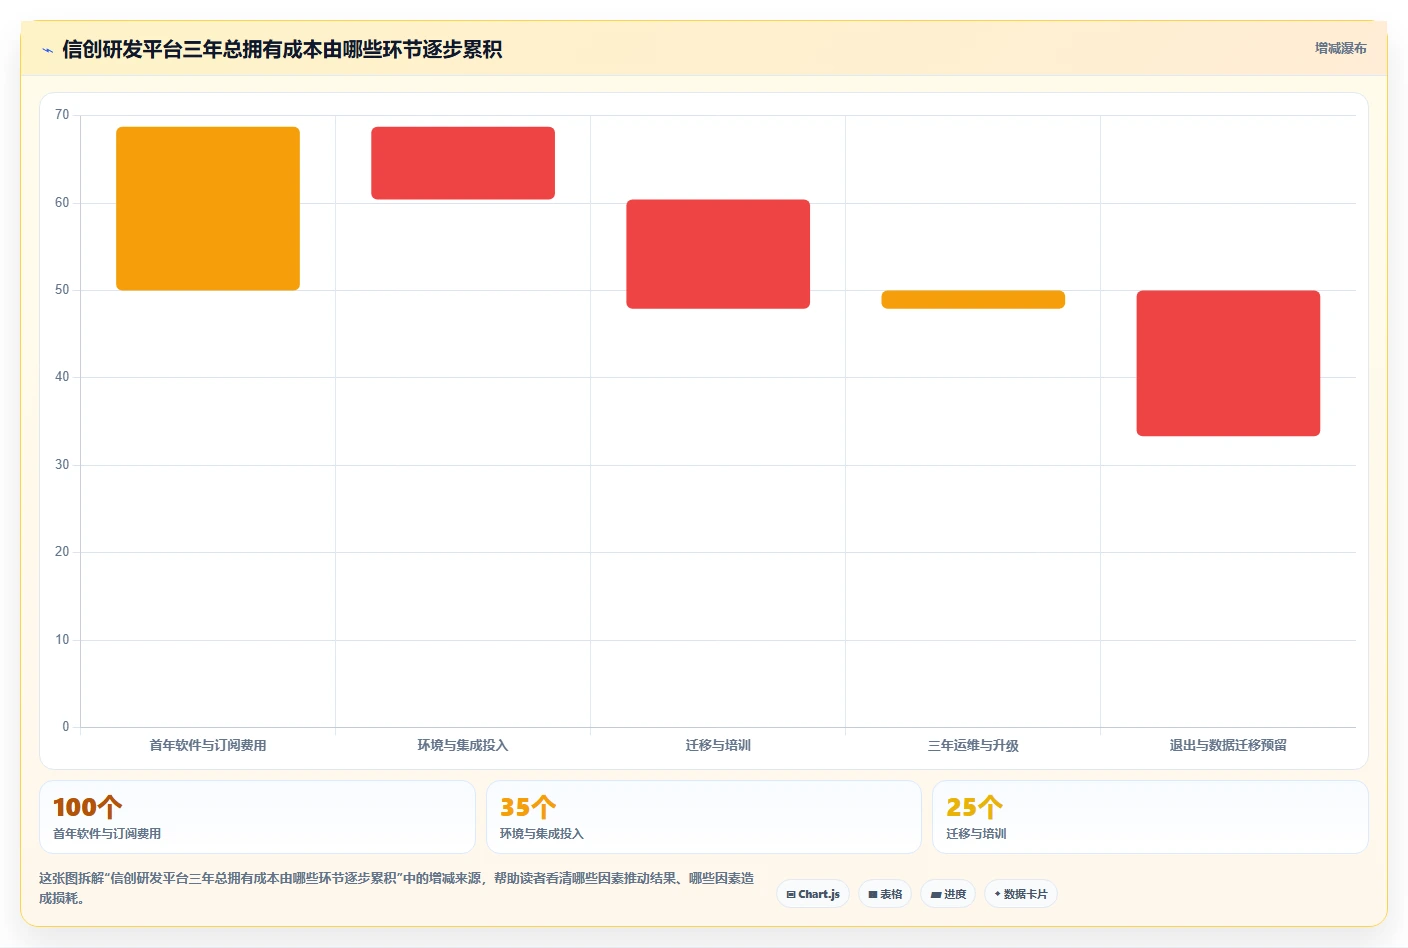Click the y-axis tick value 50
This screenshot has height=948, width=1408.
click(62, 290)
